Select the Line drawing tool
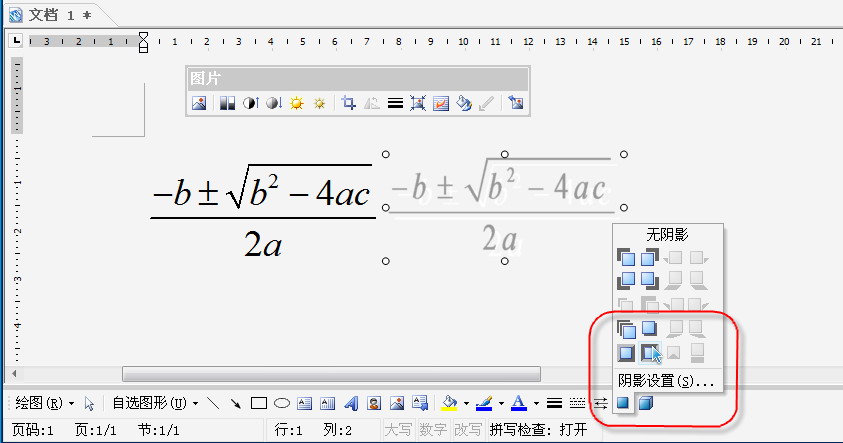This screenshot has height=443, width=843. 213,403
